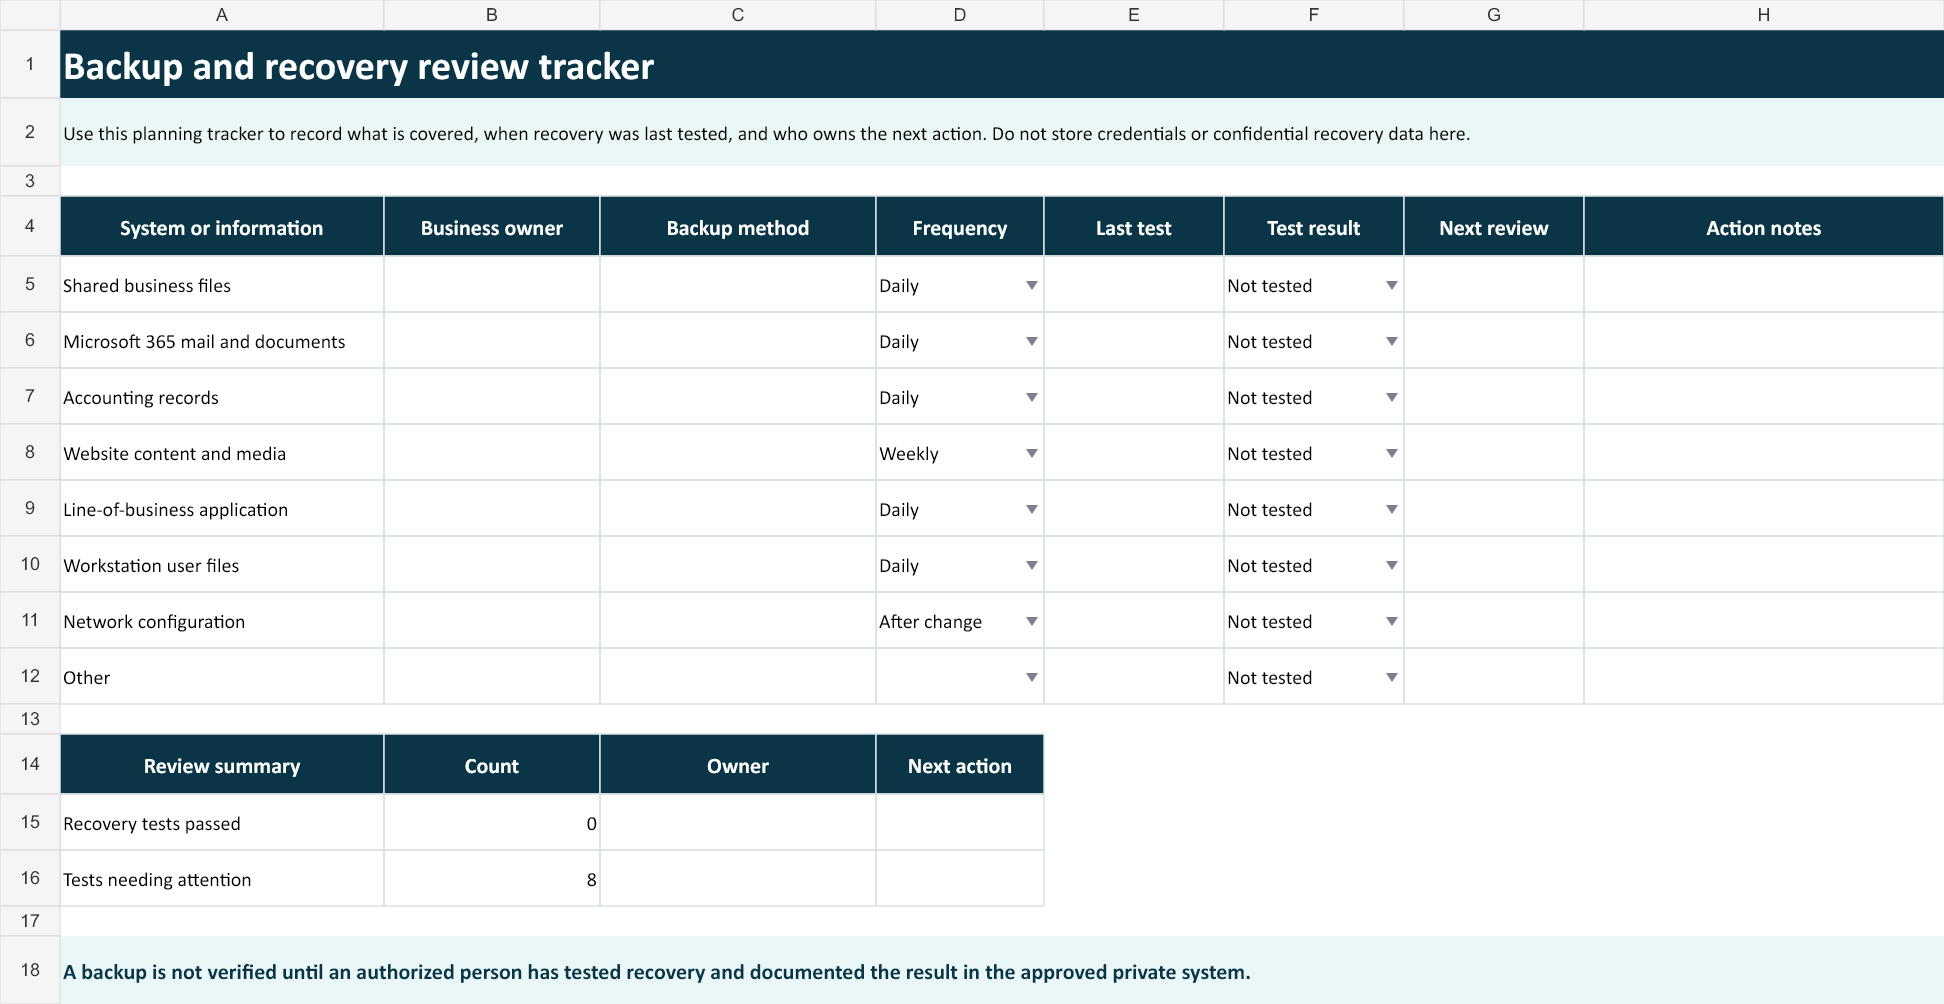Viewport: 1944px width, 1004px height.
Task: Open Test result dropdown in Other row
Action: [x=1391, y=678]
